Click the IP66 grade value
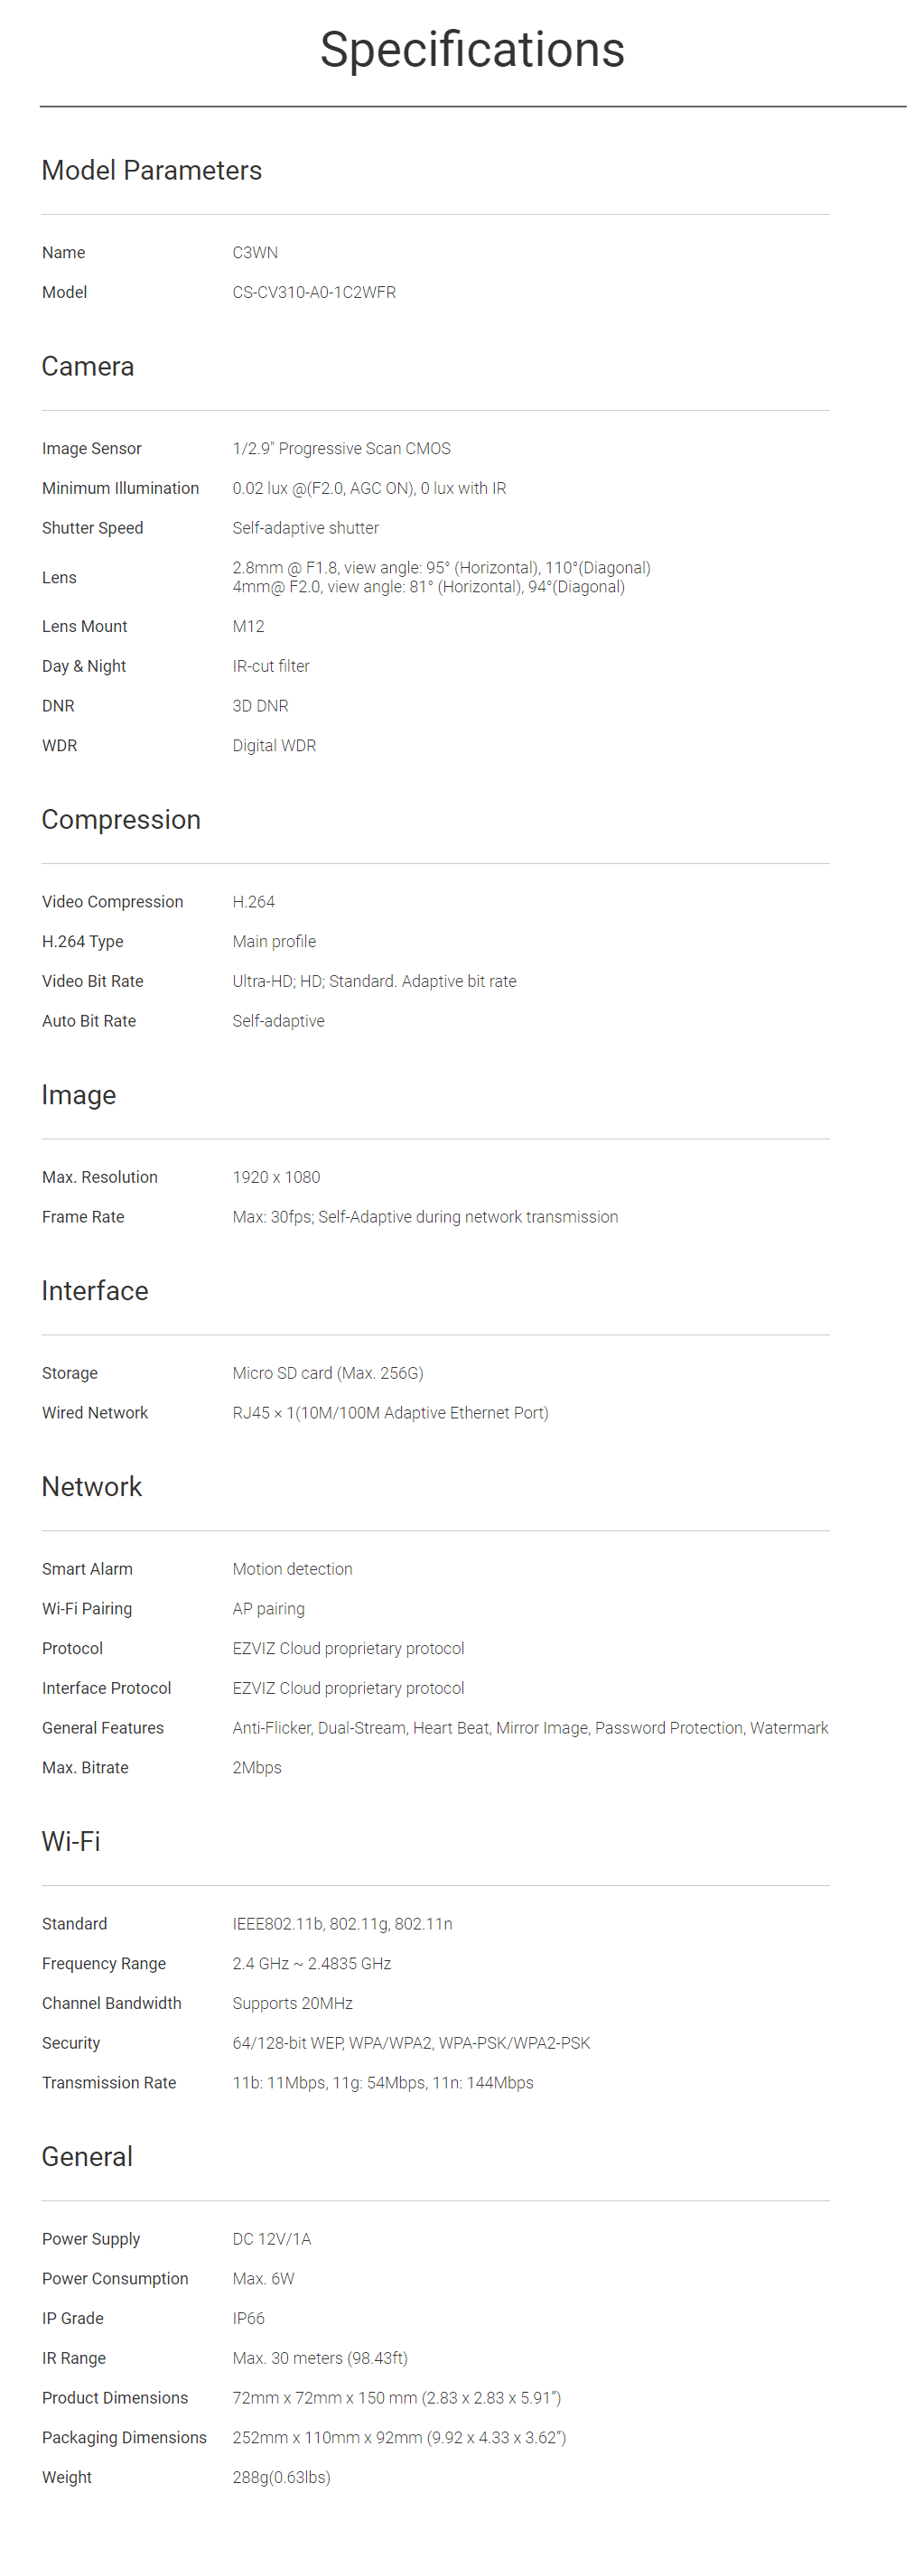Image resolution: width=923 pixels, height=2576 pixels. [x=249, y=2319]
